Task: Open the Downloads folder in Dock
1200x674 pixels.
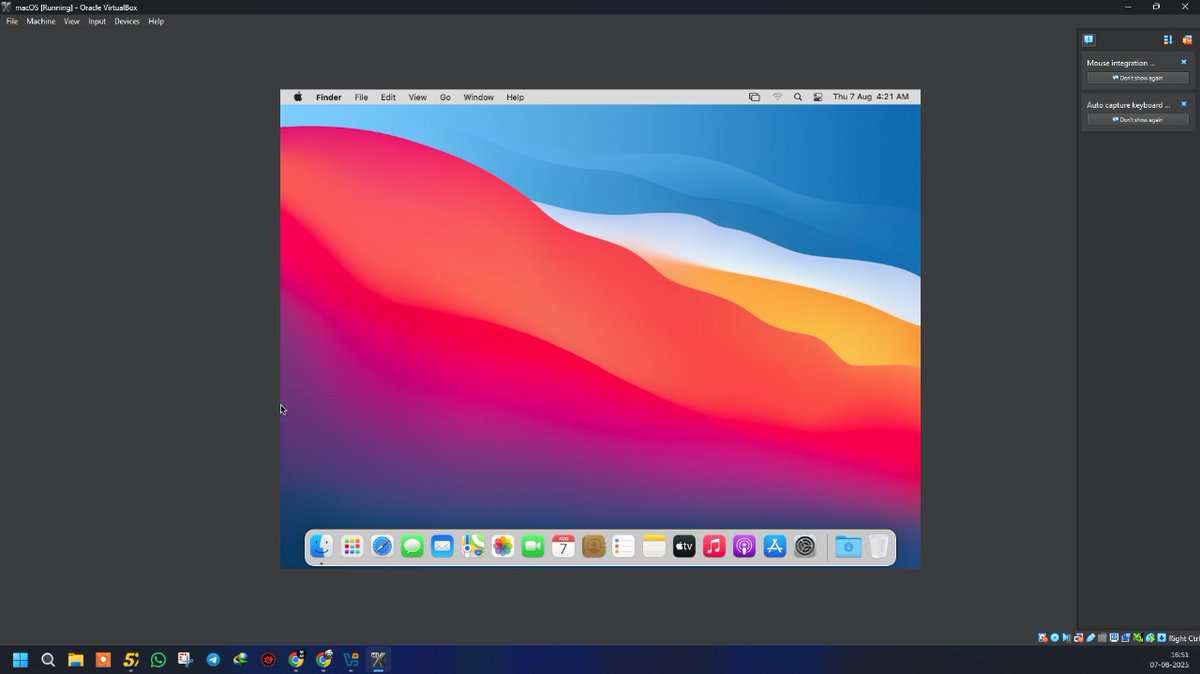Action: pyautogui.click(x=848, y=546)
